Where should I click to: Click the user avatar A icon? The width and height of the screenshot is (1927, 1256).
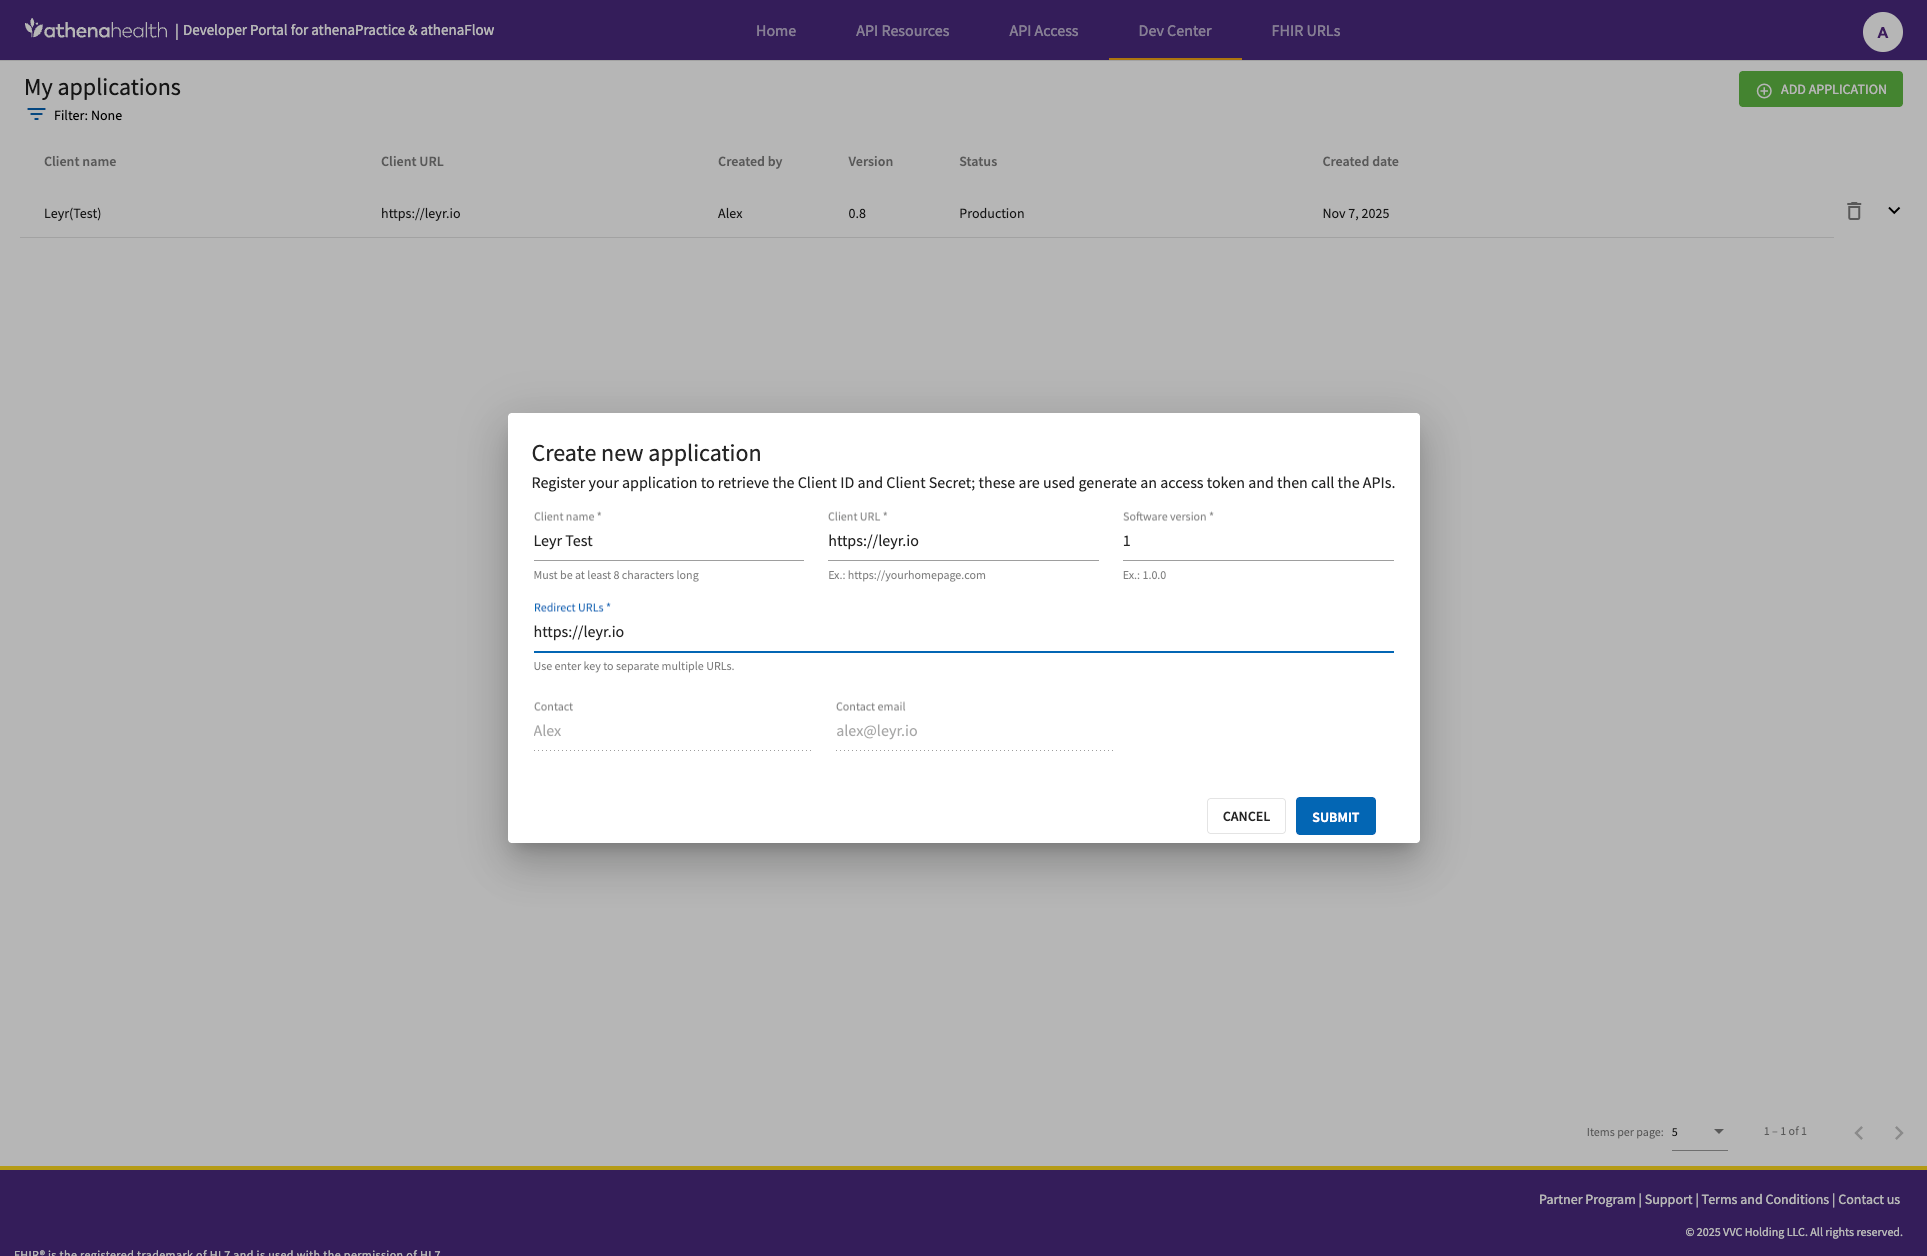click(x=1881, y=32)
